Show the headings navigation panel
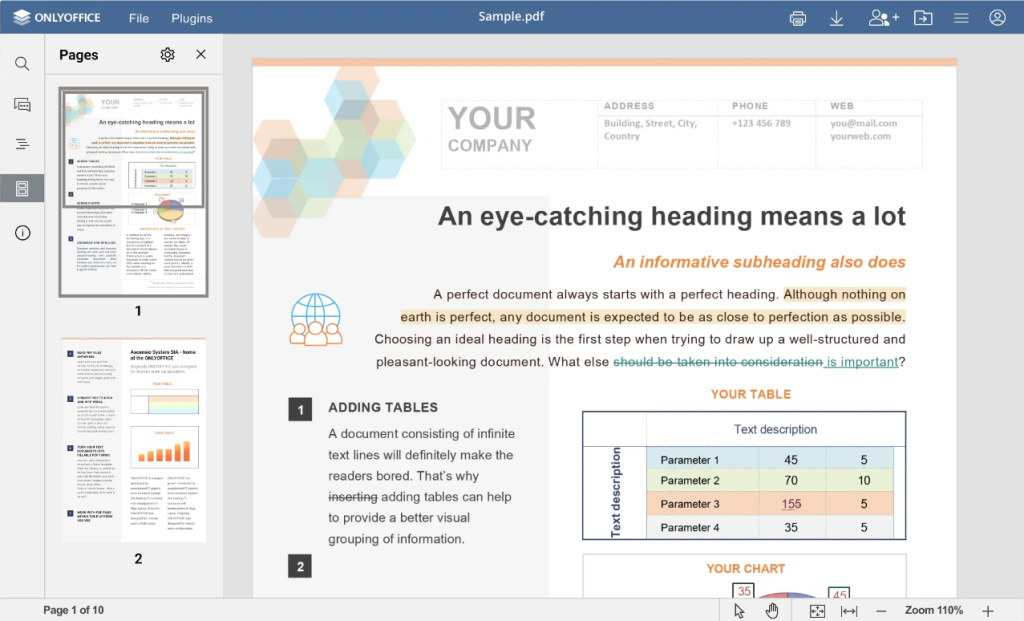1024x621 pixels. click(22, 144)
